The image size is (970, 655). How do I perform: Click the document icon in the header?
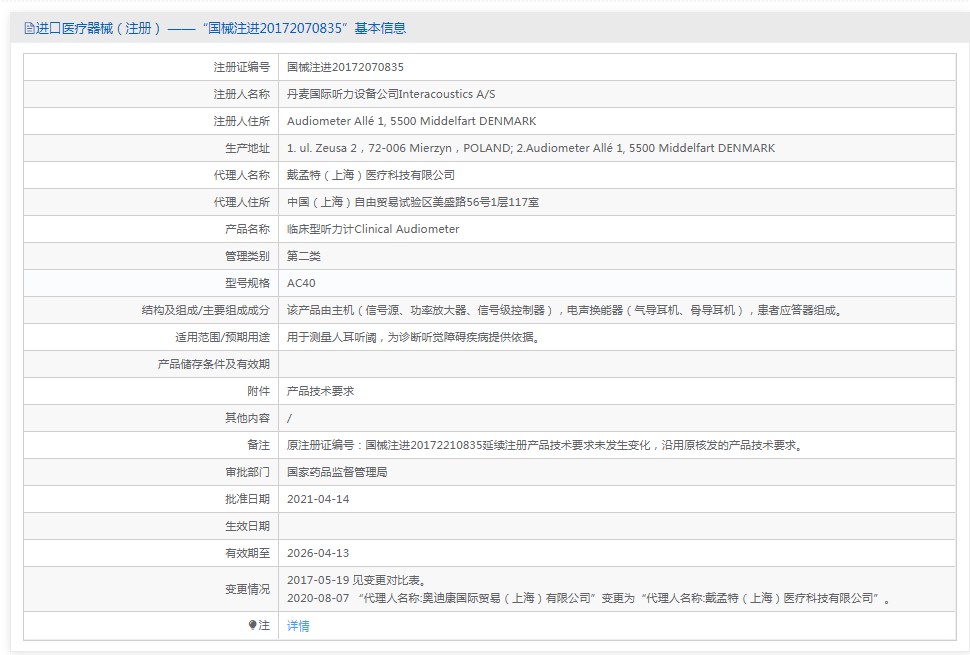tap(29, 29)
